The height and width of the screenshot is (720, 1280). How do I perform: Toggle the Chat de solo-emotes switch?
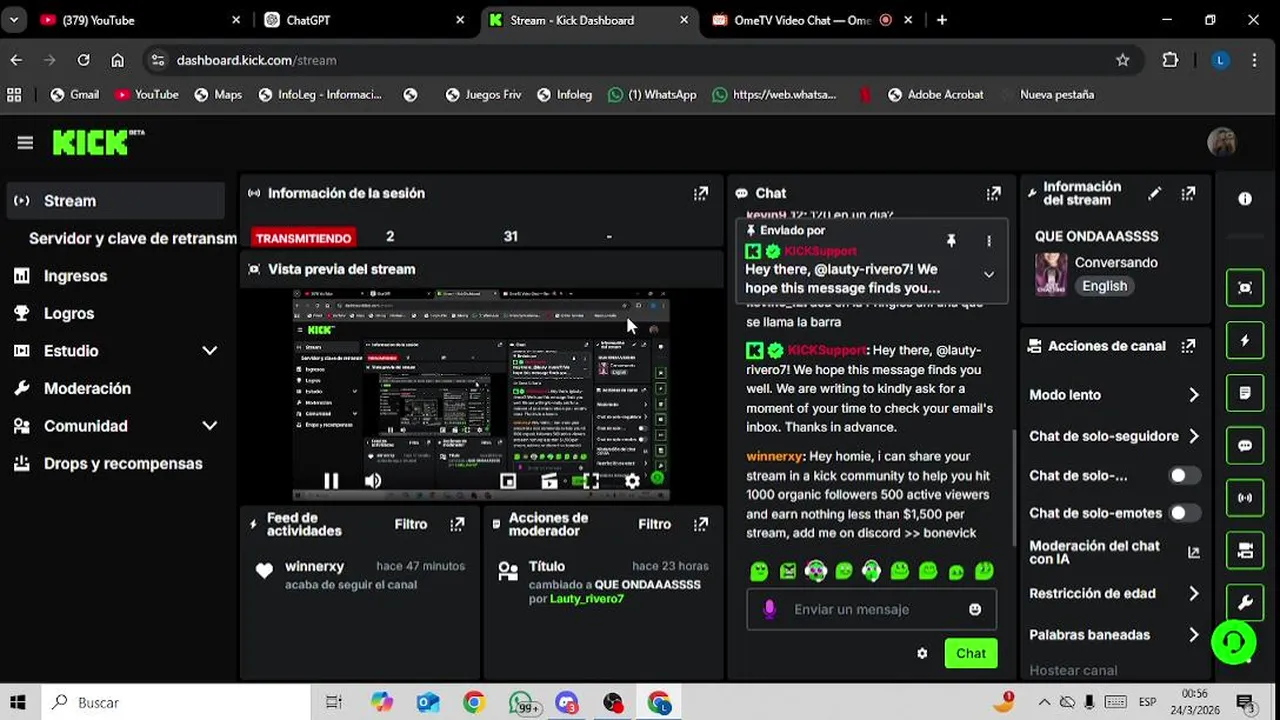coord(1185,513)
